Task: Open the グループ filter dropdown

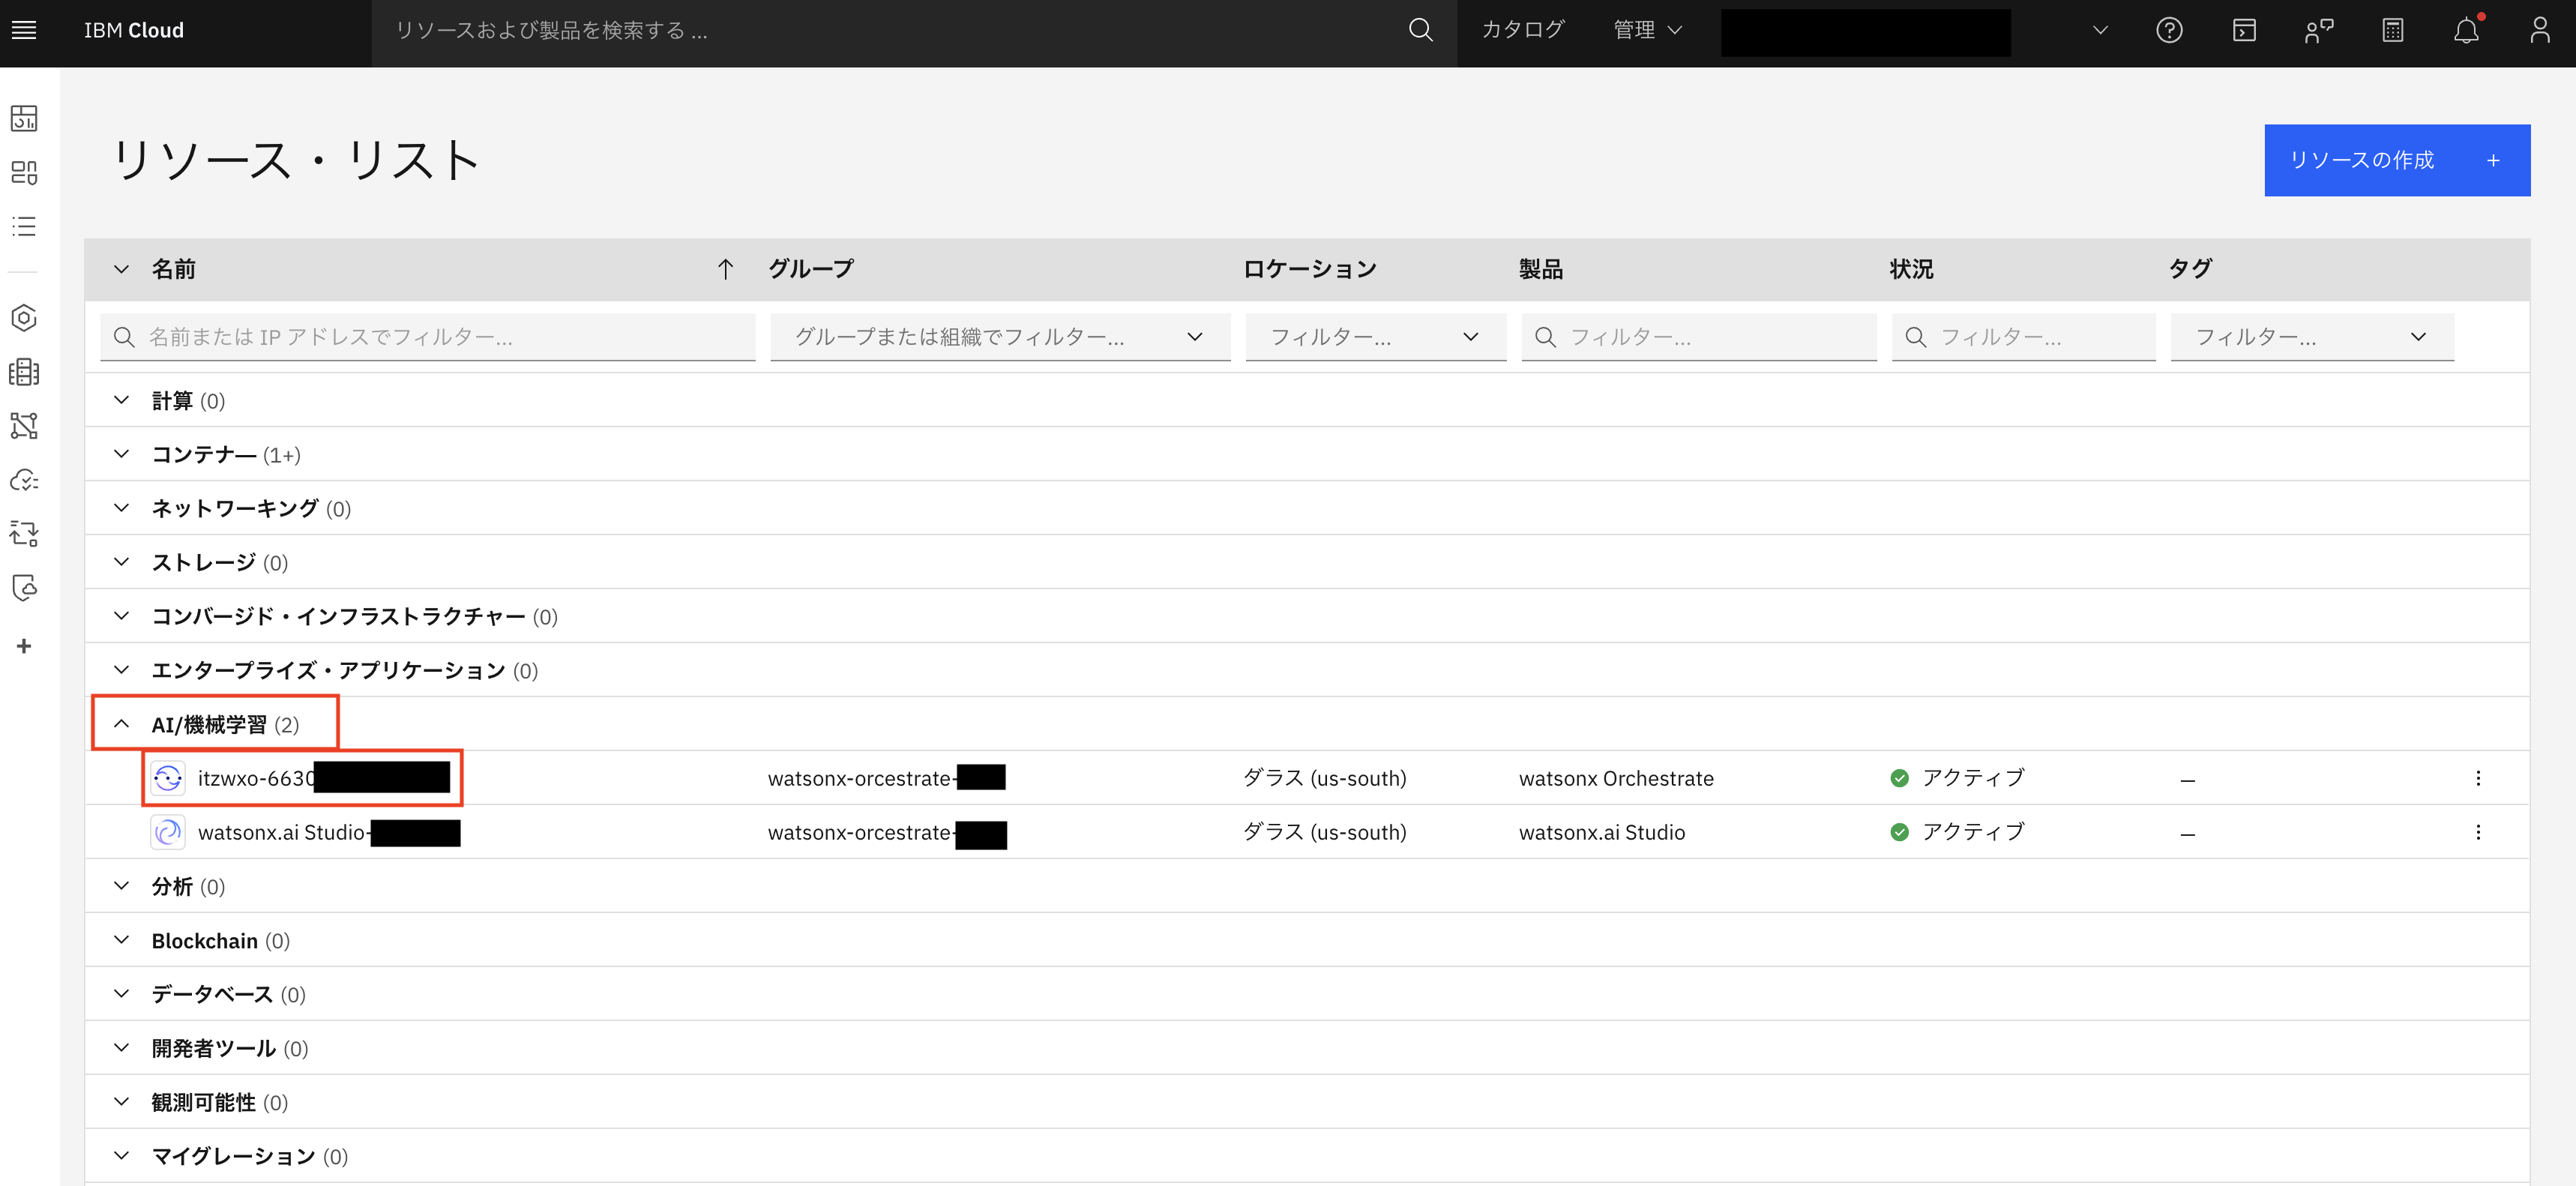Action: [999, 337]
